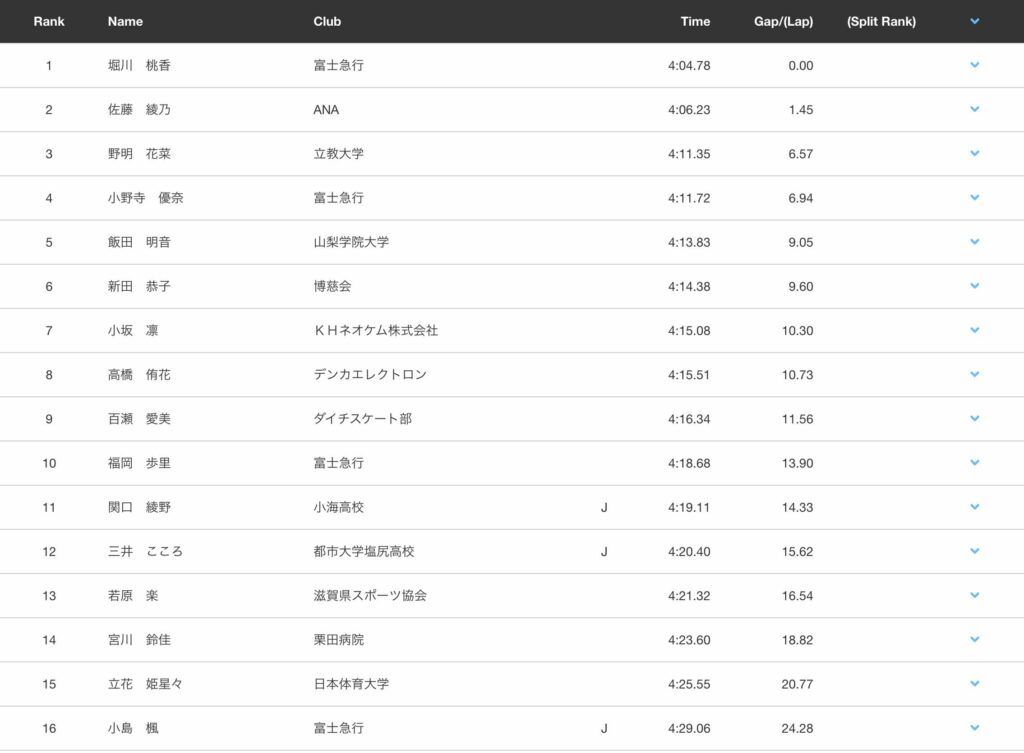Expand the row for 佐藤 綾乃
This screenshot has height=753, width=1024.
974,109
